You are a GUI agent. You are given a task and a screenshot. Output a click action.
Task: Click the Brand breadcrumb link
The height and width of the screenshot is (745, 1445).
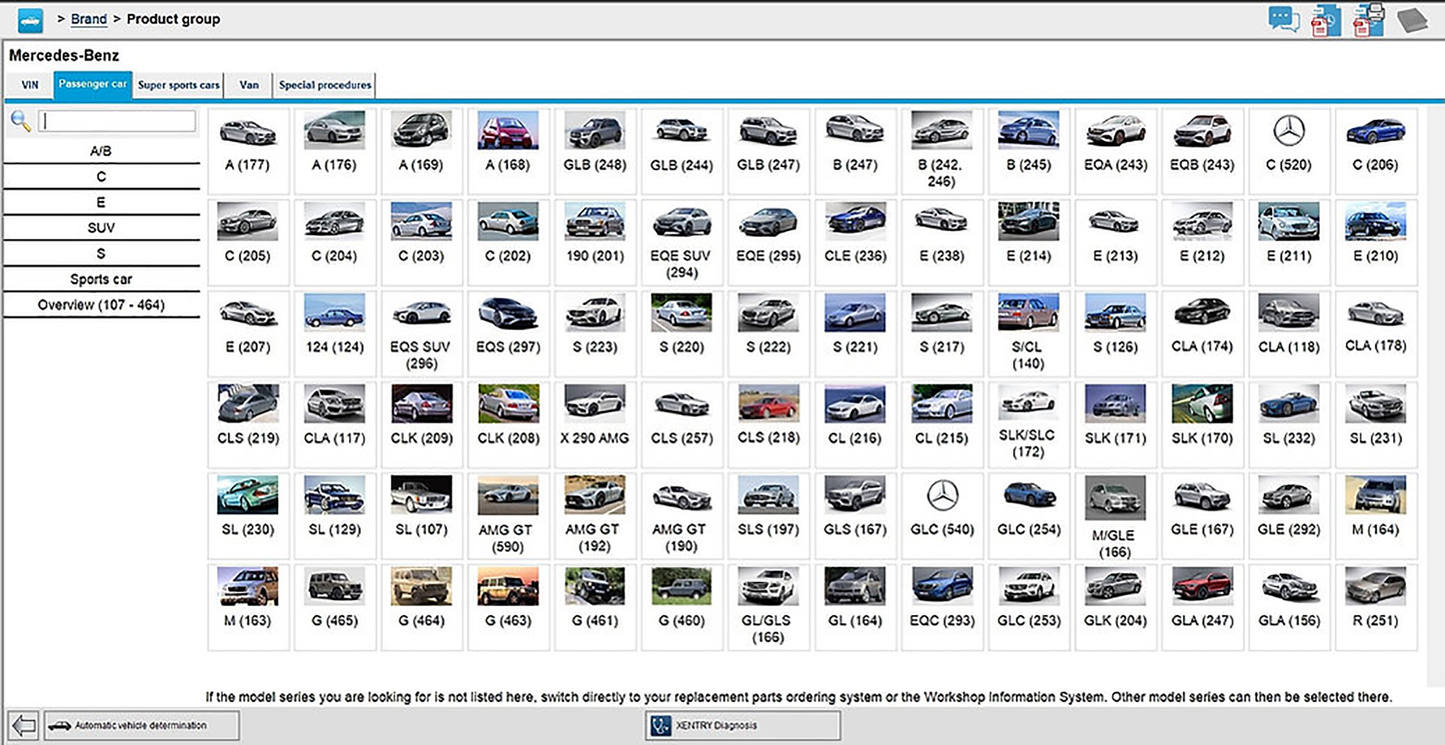(89, 19)
